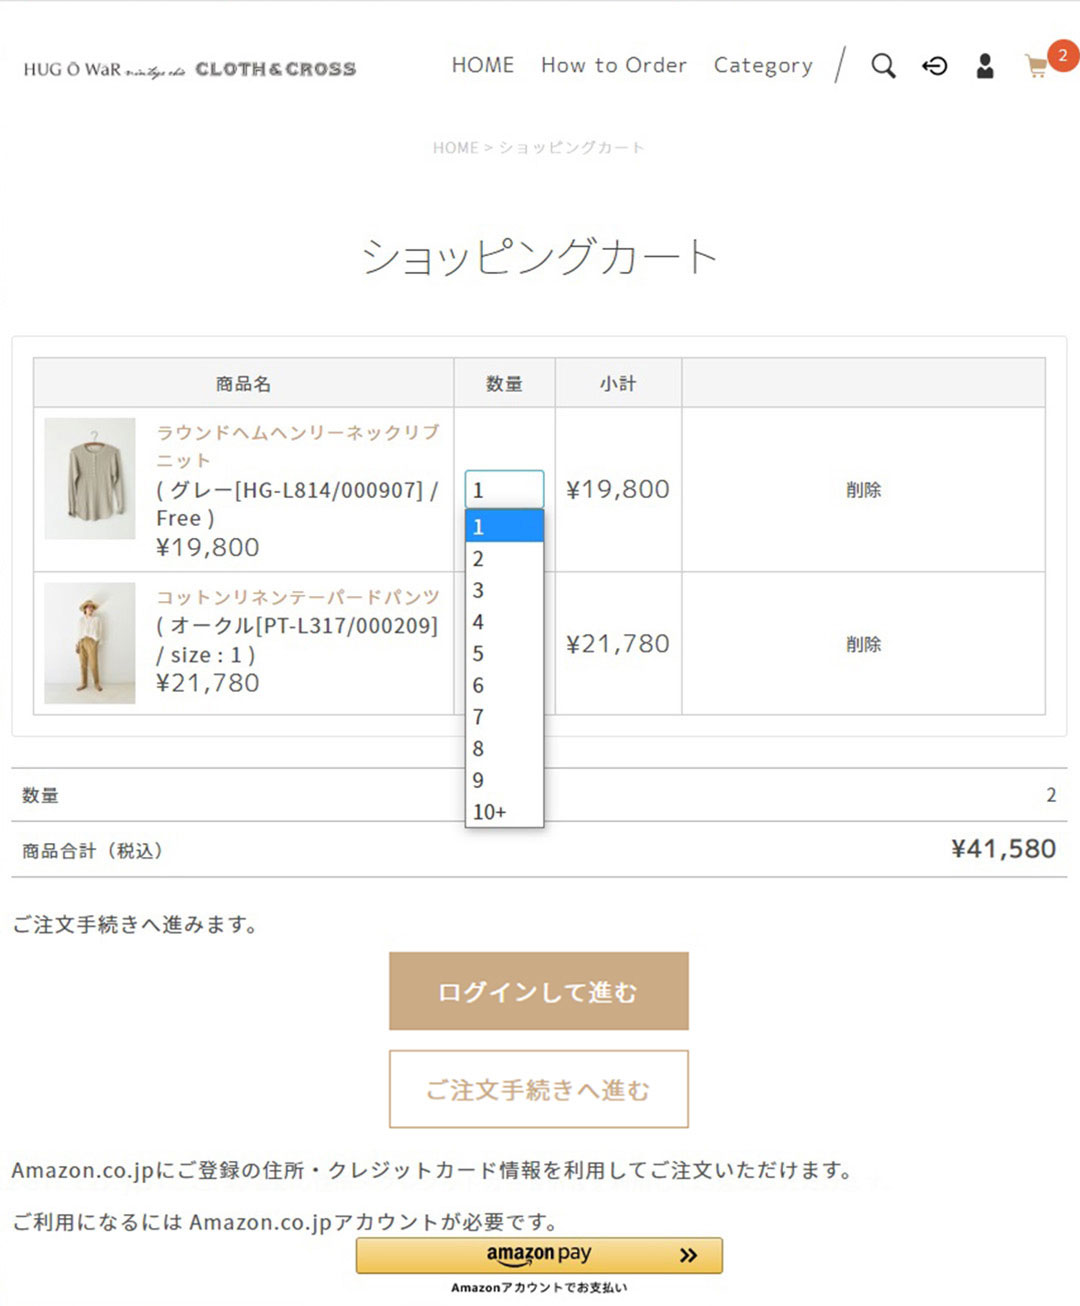This screenshot has height=1306, width=1080.
Task: Pay with the Amazon Pay button
Action: (x=539, y=1255)
